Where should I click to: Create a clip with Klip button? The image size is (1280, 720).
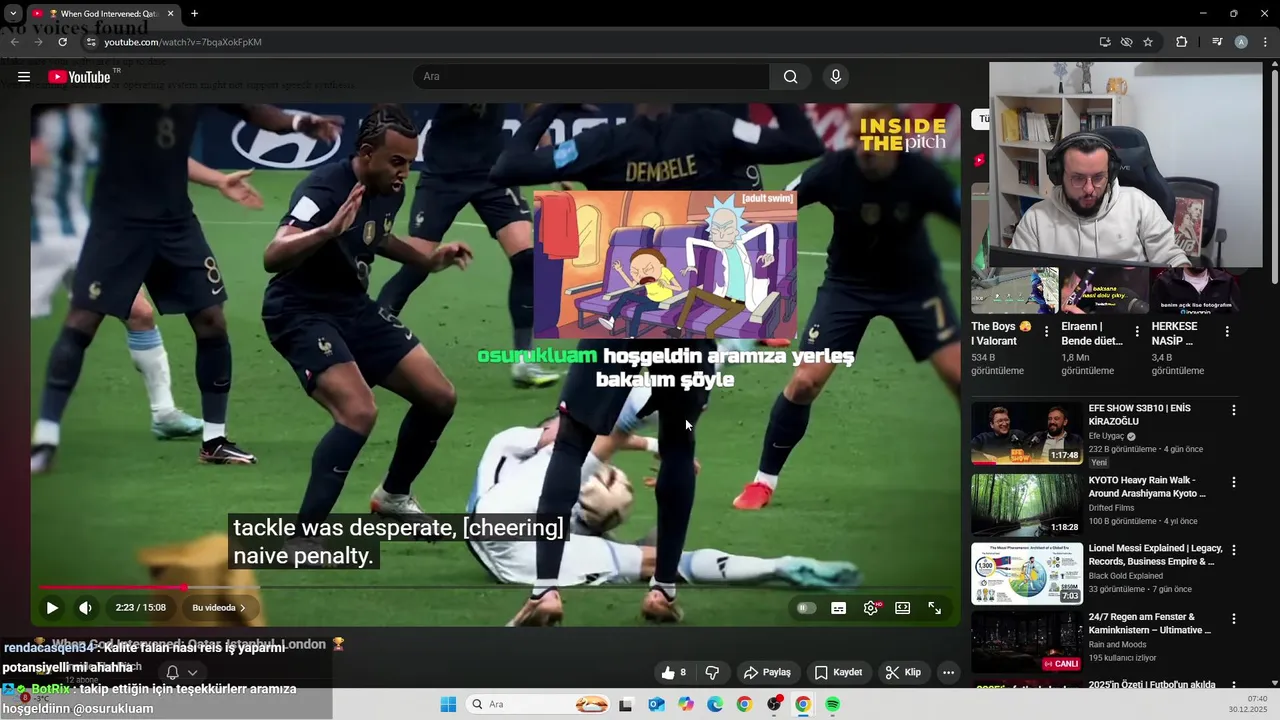point(903,672)
